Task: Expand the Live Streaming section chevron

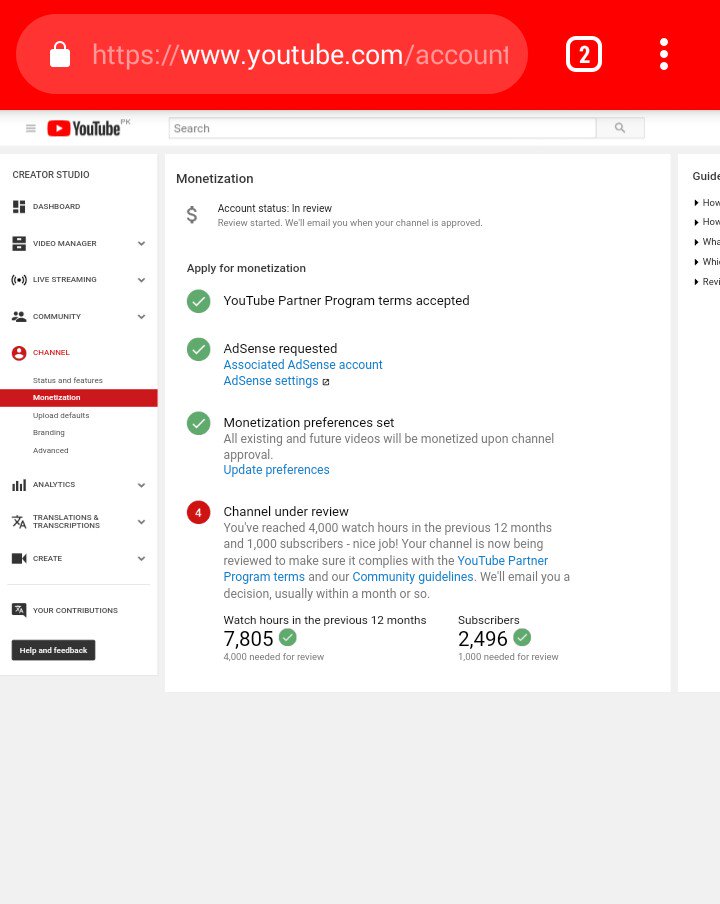Action: [141, 280]
